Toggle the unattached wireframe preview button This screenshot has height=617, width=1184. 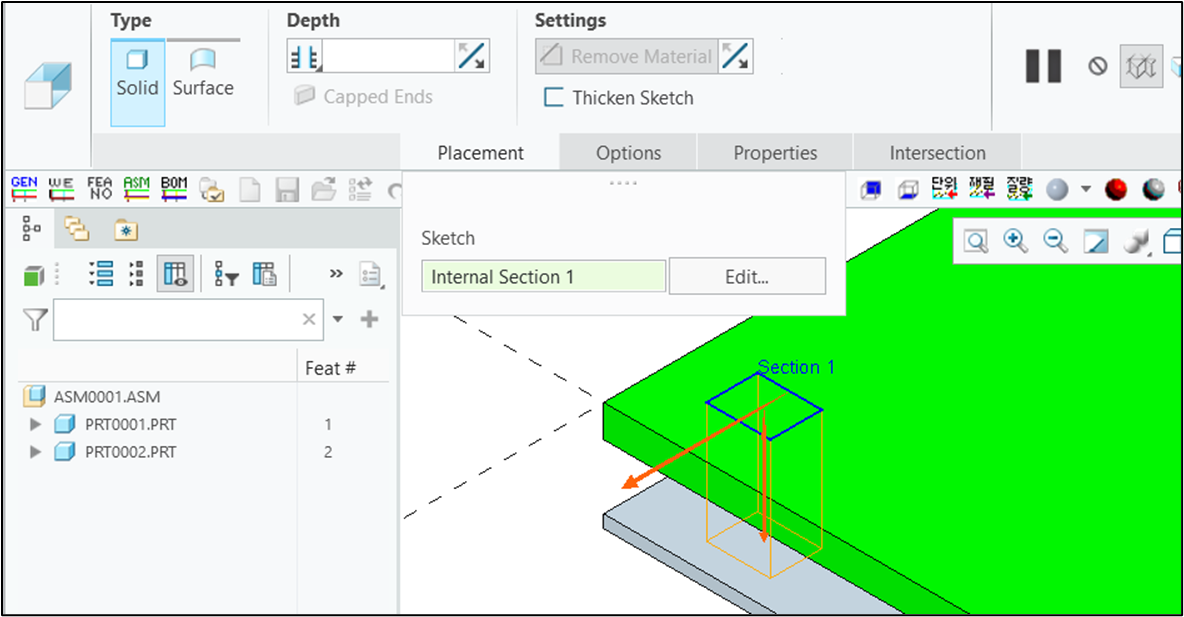1141,66
